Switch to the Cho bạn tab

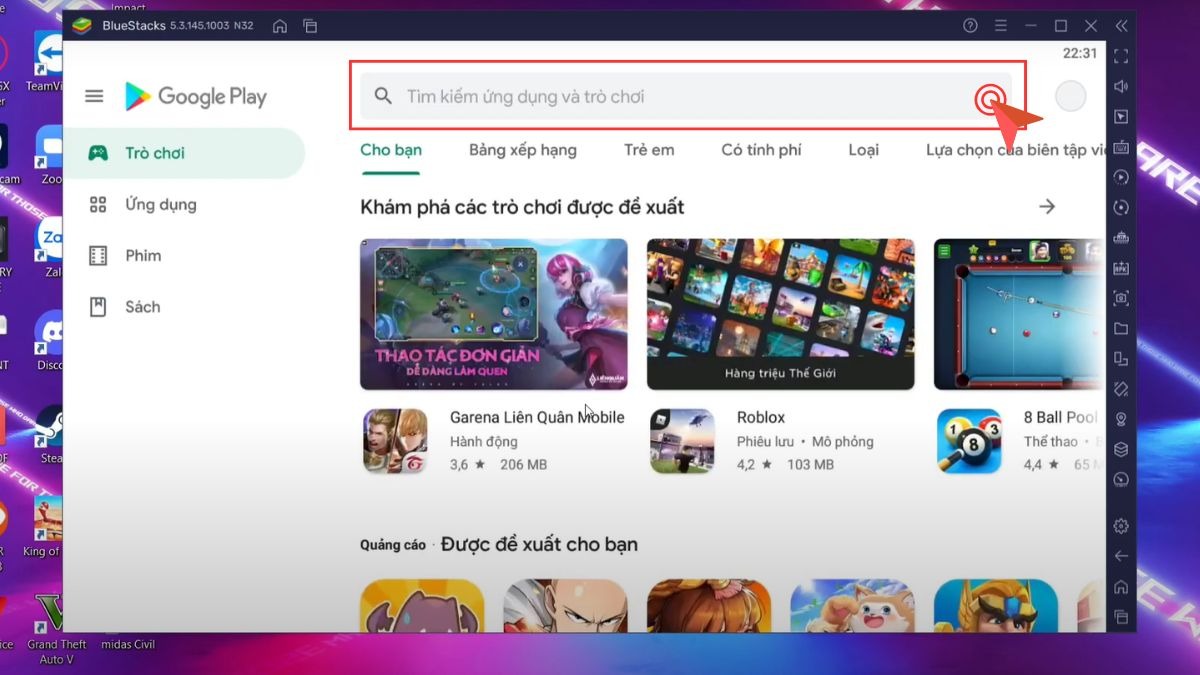(x=391, y=150)
